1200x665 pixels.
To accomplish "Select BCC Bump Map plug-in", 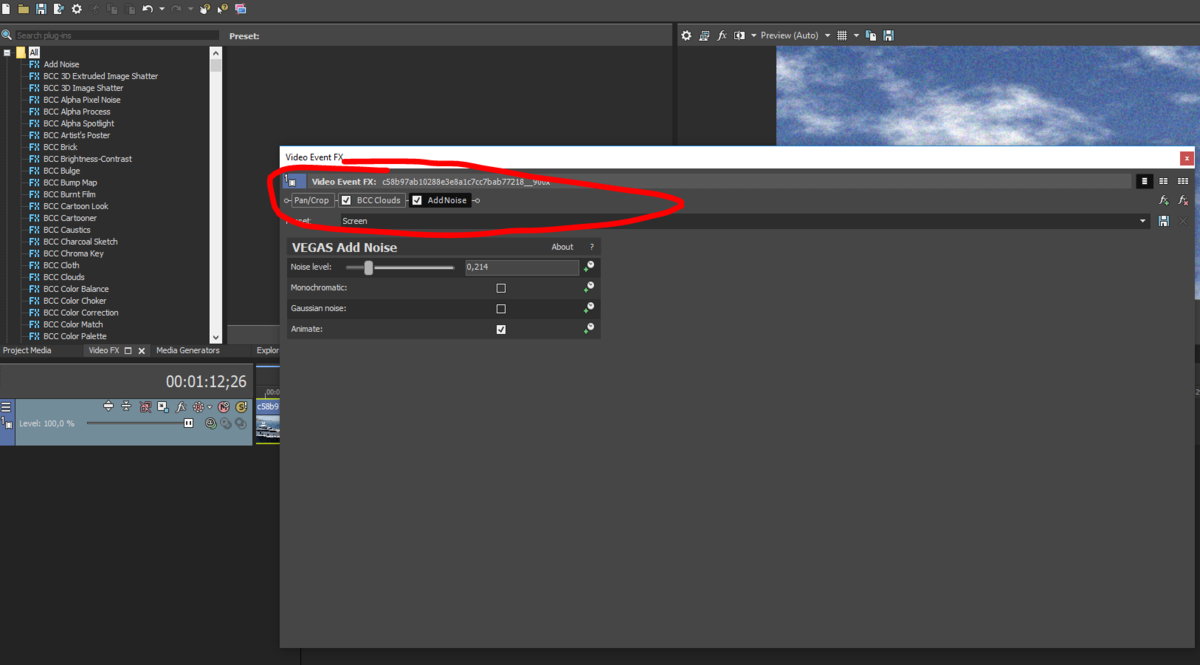I will [70, 182].
